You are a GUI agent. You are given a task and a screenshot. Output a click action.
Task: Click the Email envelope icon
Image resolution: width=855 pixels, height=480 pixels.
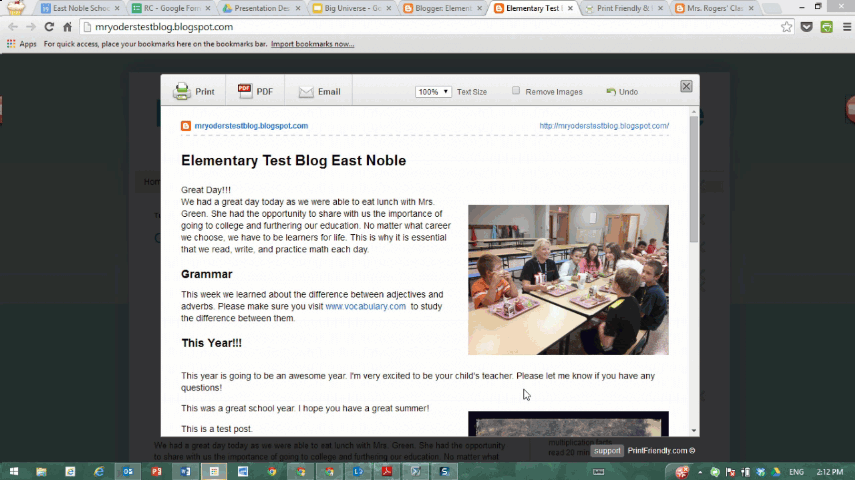[306, 92]
